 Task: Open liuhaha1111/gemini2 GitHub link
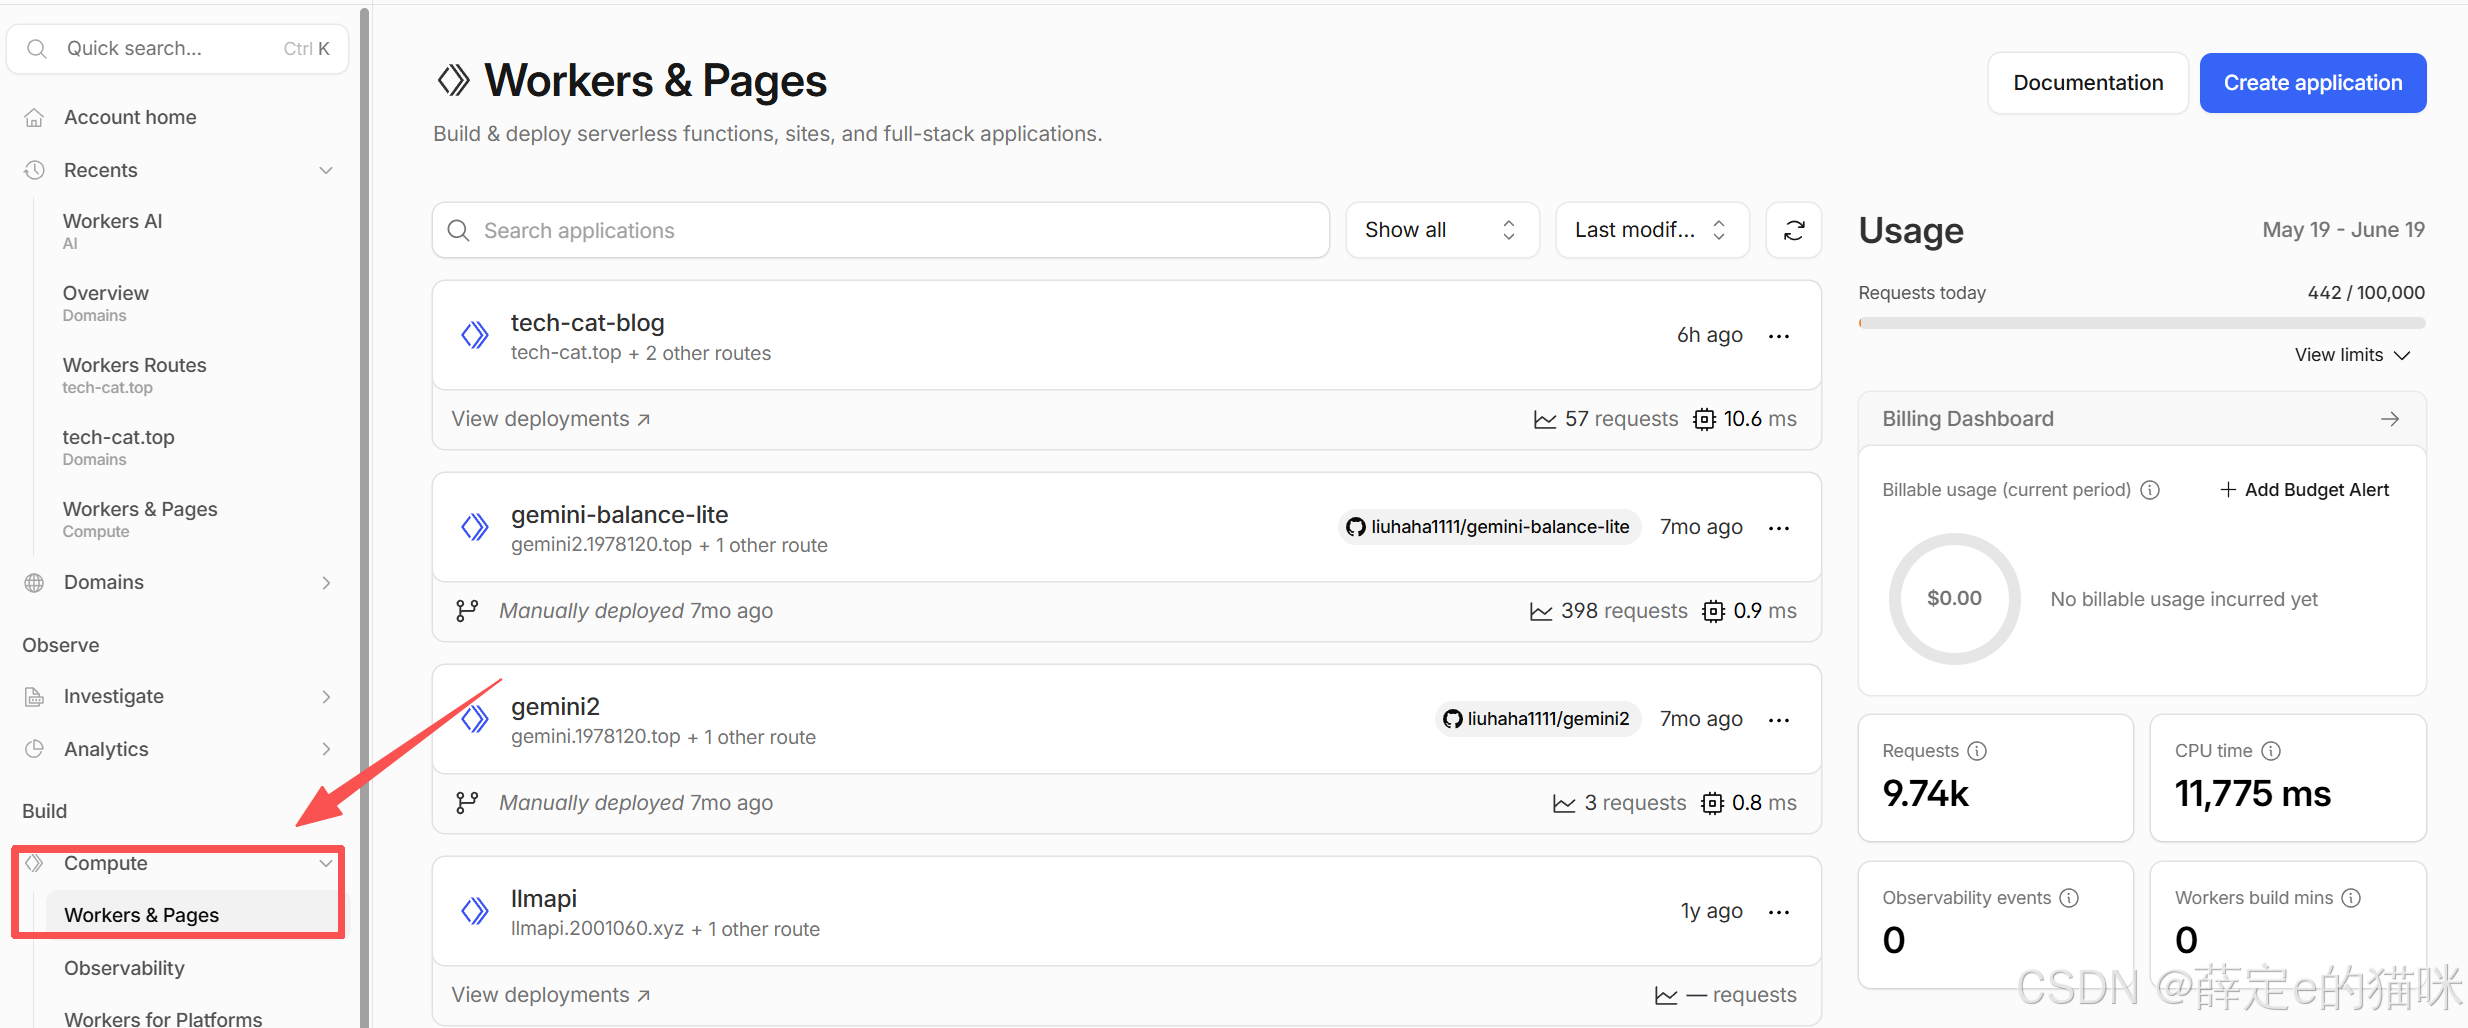click(x=1538, y=719)
